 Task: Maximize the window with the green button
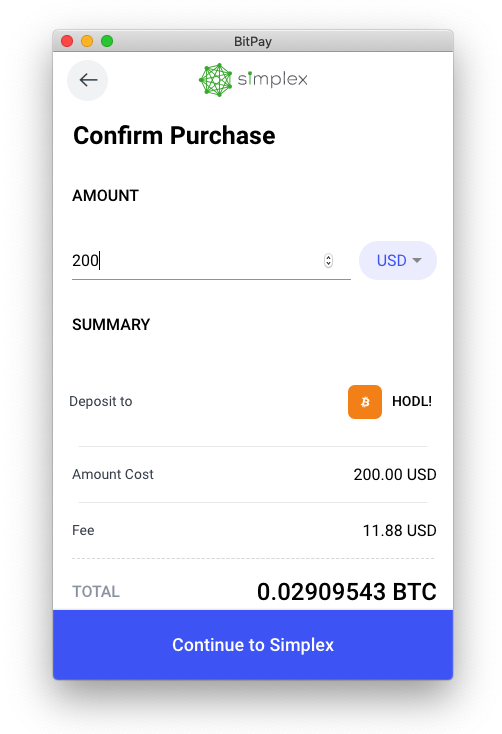click(107, 41)
